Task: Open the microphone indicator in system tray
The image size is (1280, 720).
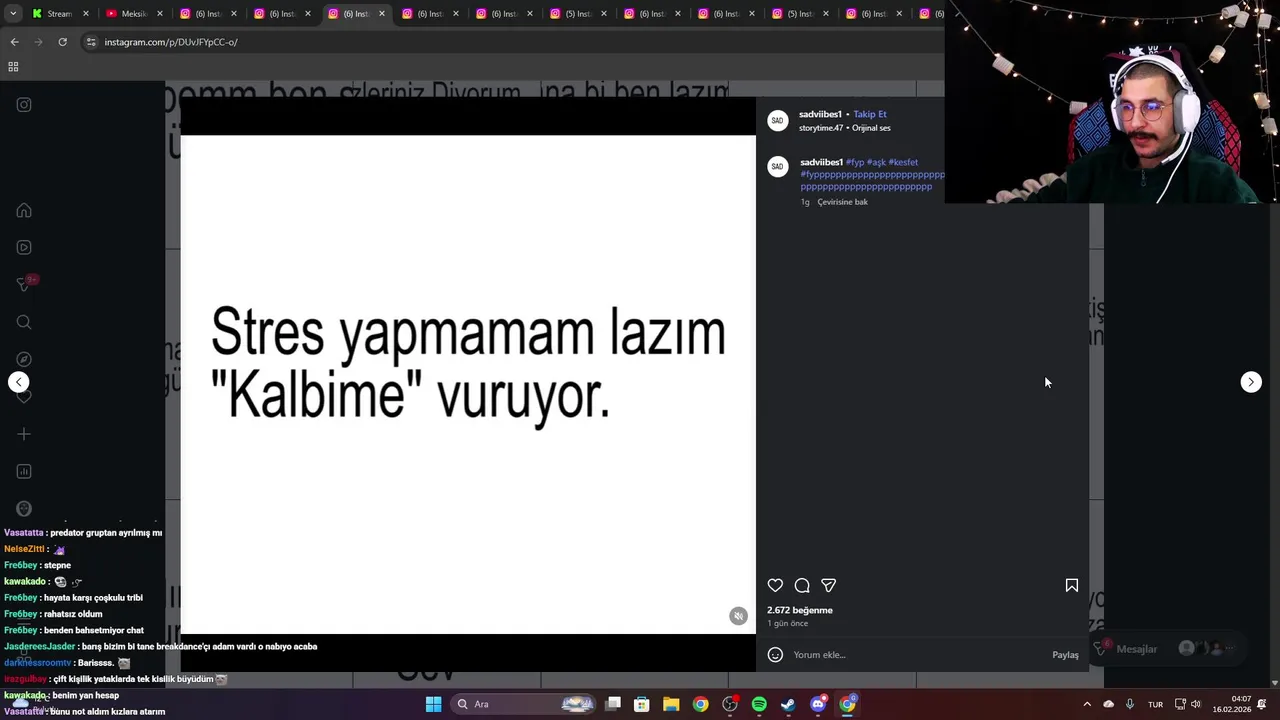Action: [x=1130, y=704]
